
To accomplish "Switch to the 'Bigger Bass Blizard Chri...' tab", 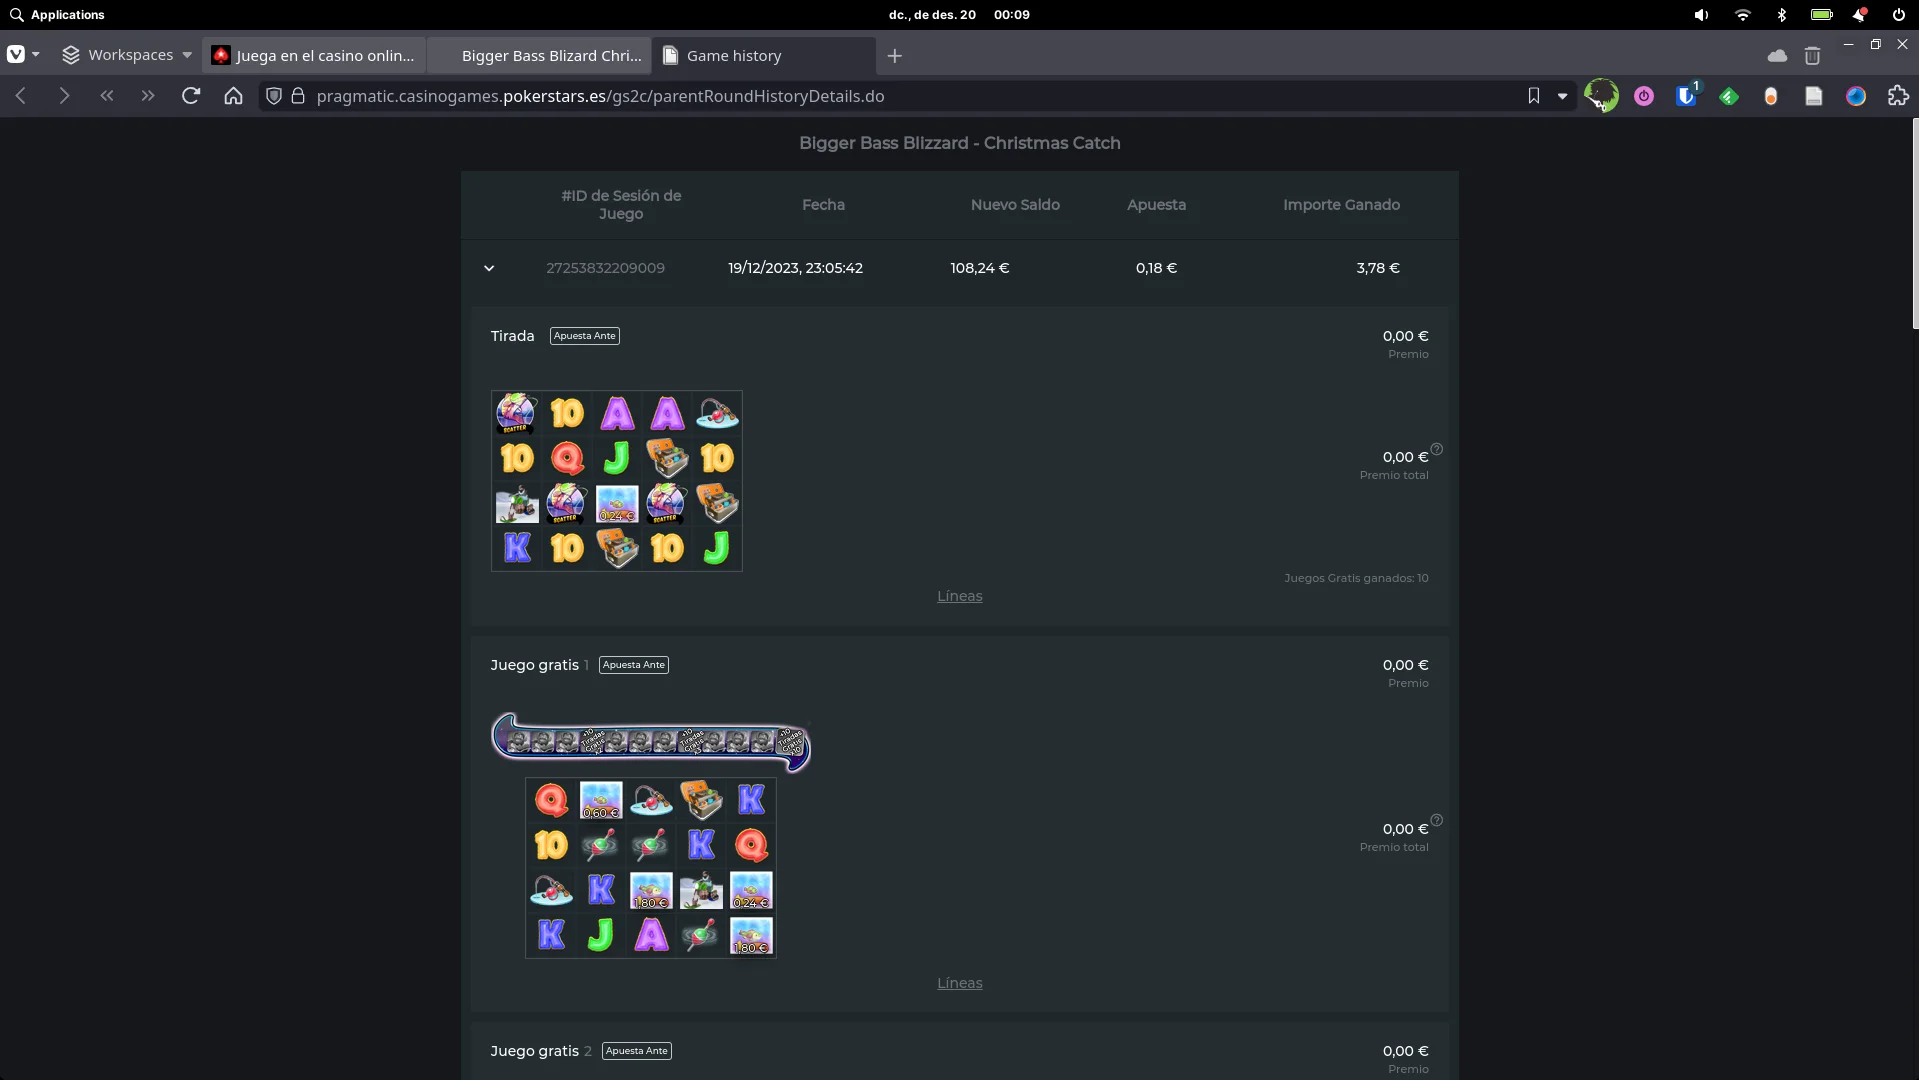I will pyautogui.click(x=539, y=56).
